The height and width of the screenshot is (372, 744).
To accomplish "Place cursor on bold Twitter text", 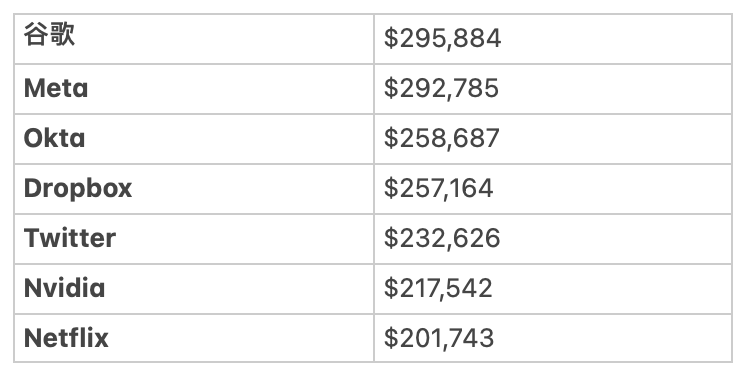I will 70,238.
